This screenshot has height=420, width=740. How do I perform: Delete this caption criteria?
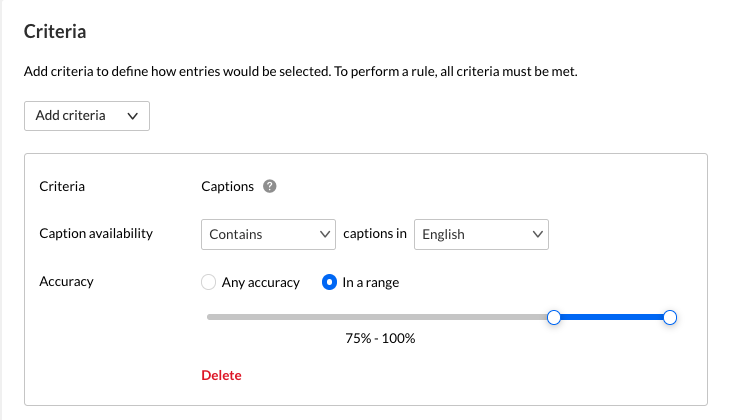221,375
